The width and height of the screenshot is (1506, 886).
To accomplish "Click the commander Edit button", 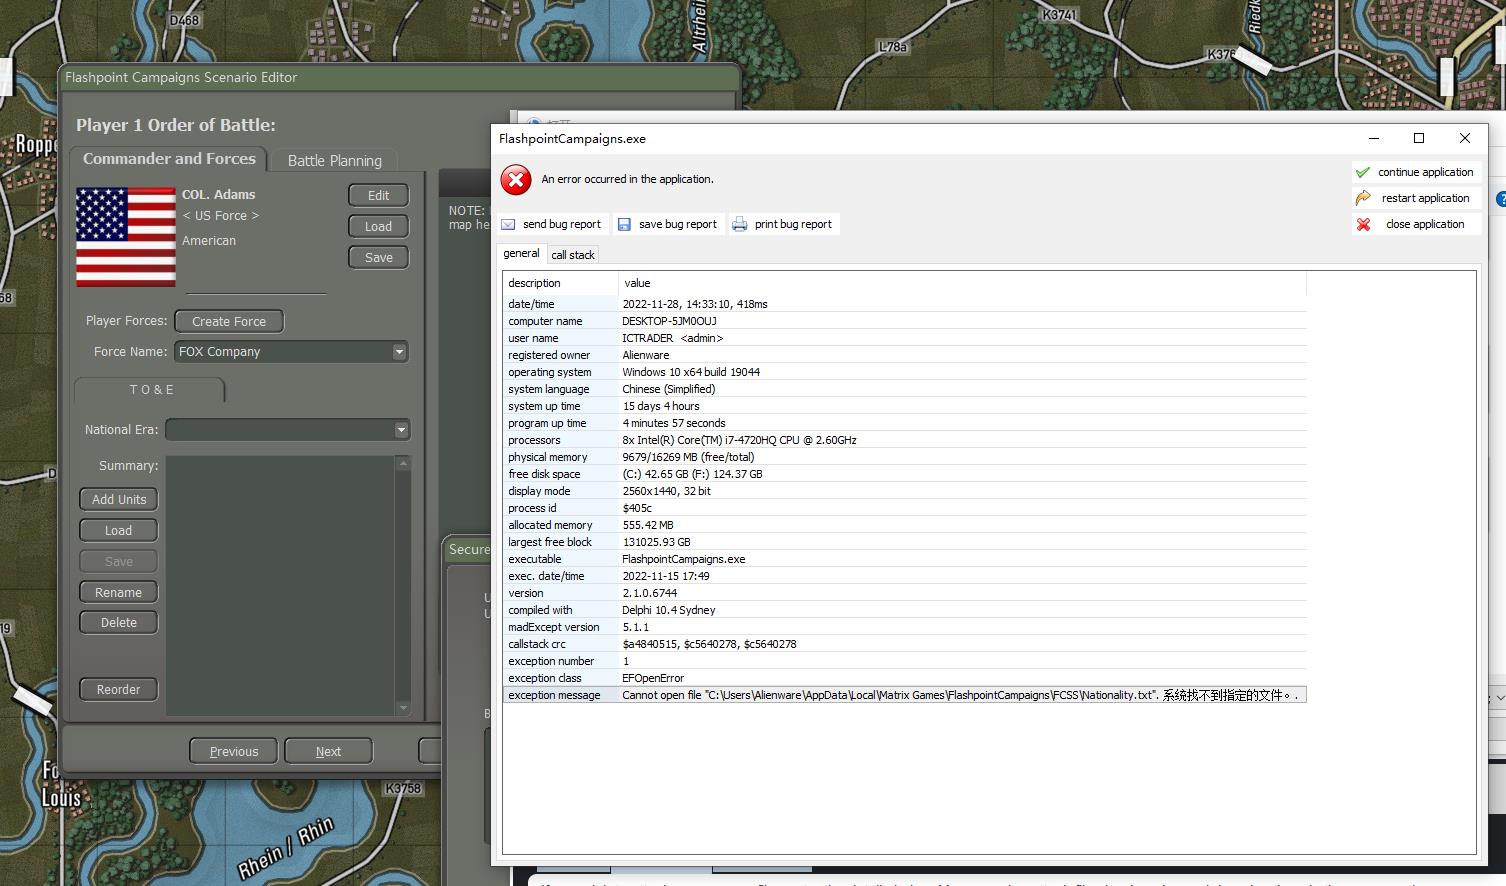I will (x=379, y=195).
